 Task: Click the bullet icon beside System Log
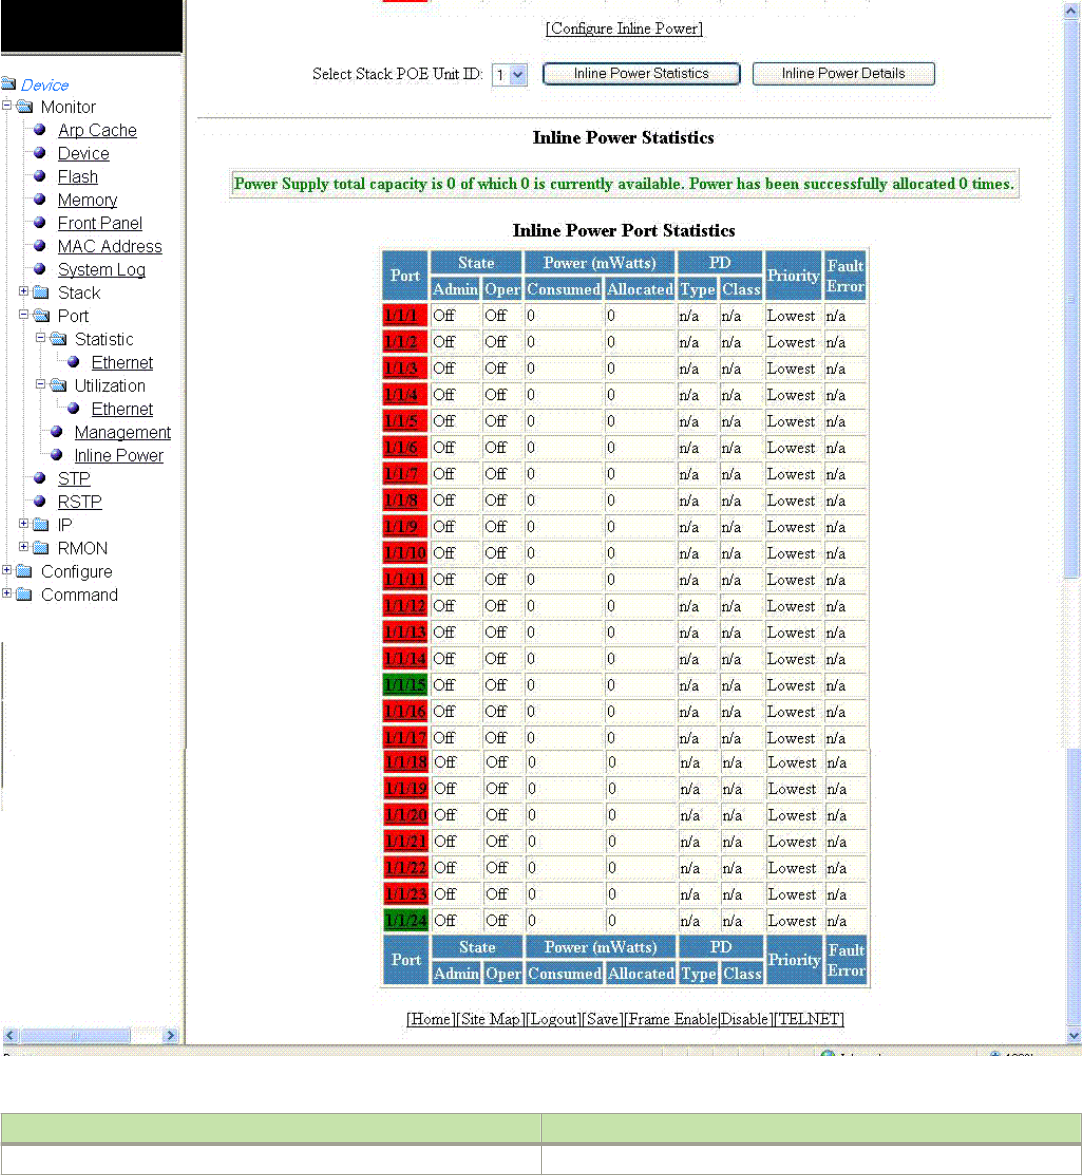(x=40, y=268)
